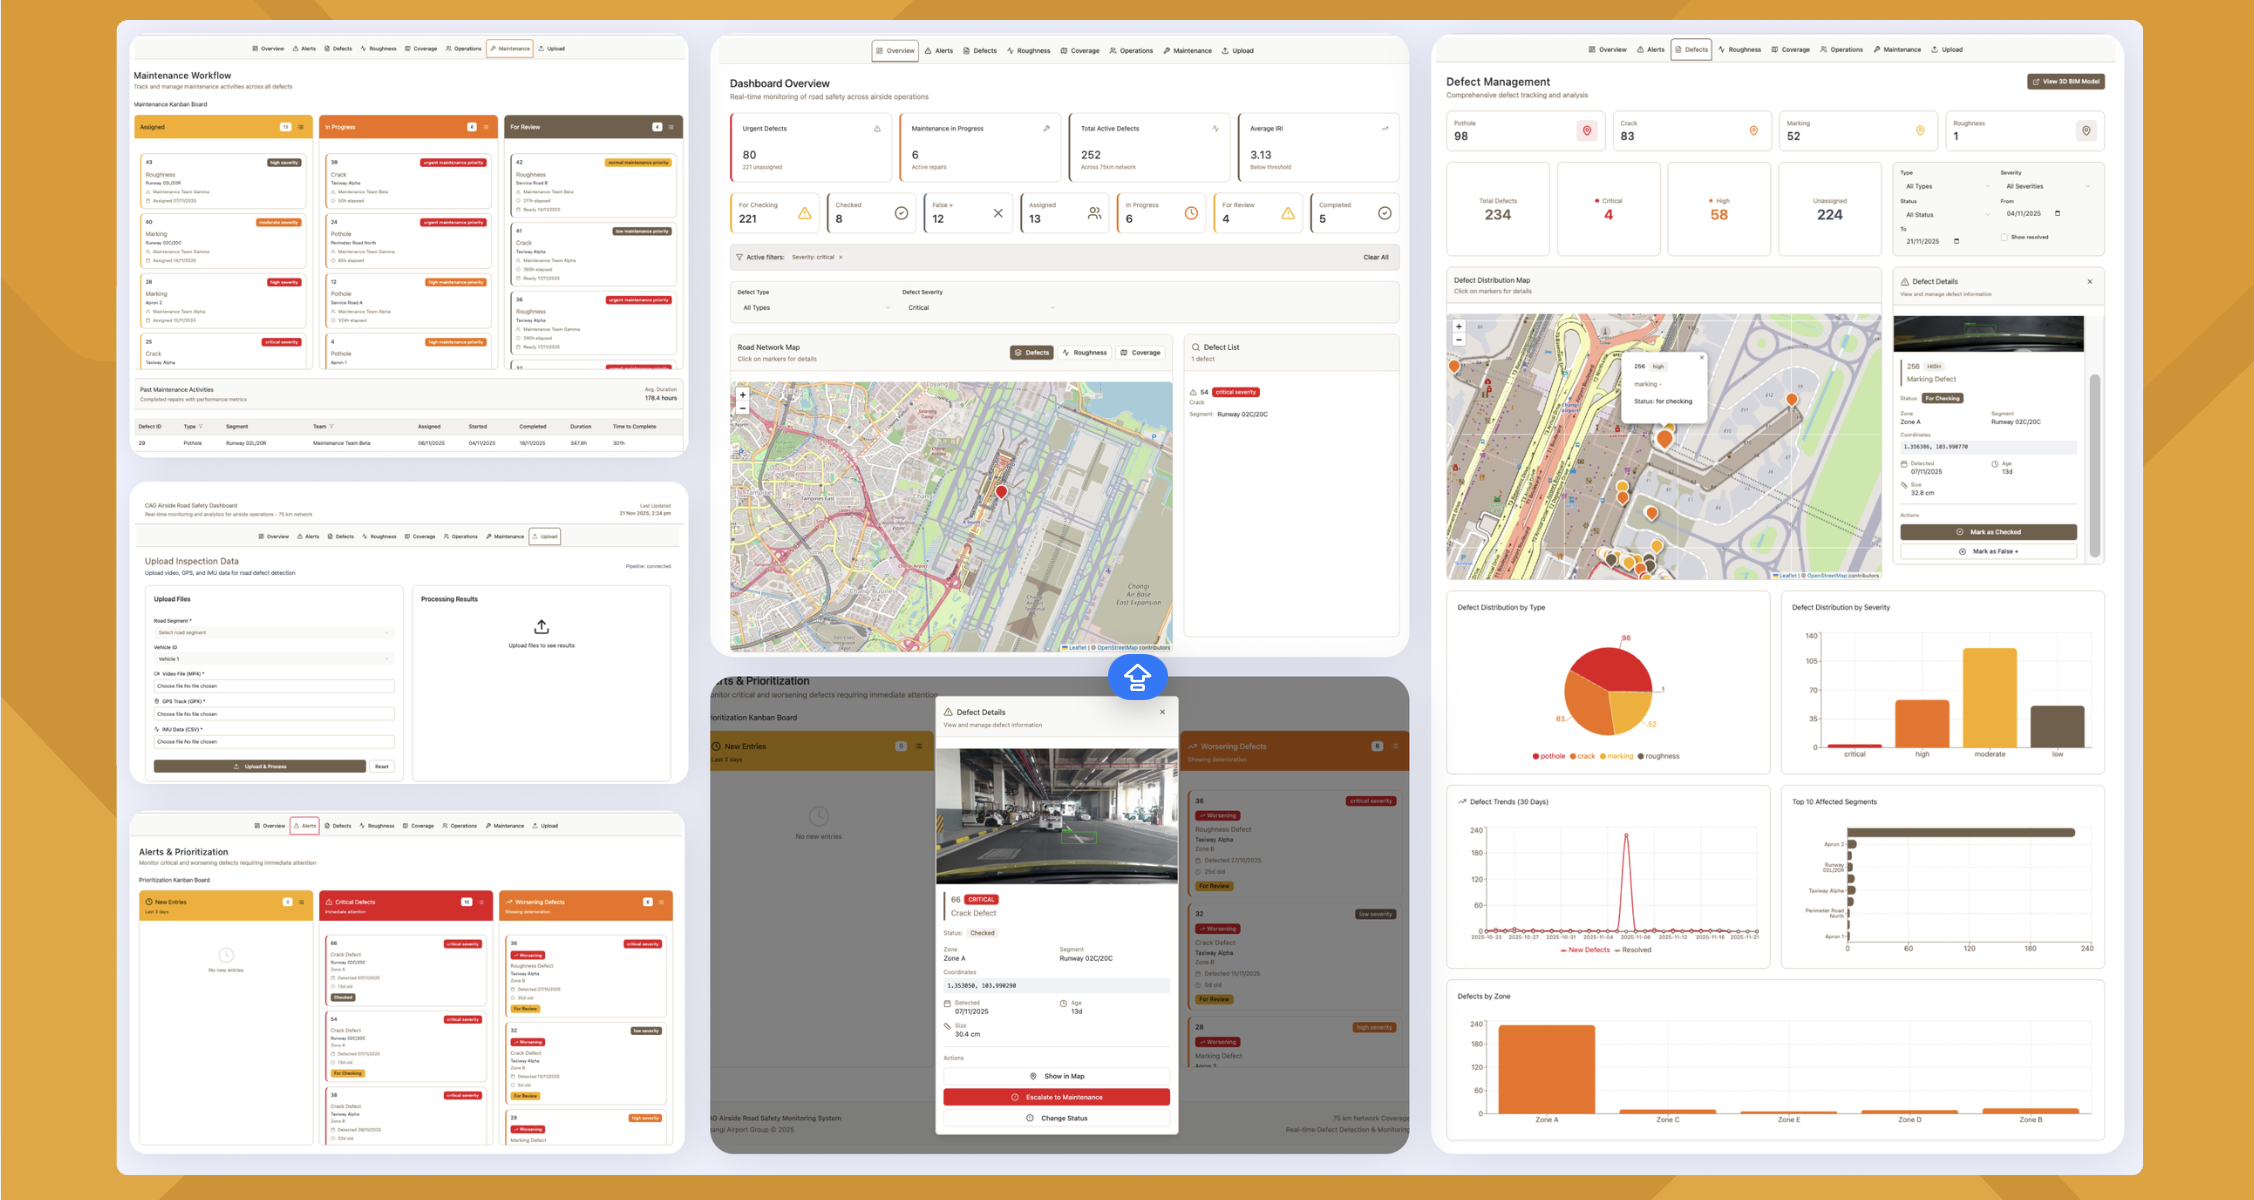2254x1200 pixels.
Task: Open the 'All Severities' dropdown
Action: tap(2046, 186)
